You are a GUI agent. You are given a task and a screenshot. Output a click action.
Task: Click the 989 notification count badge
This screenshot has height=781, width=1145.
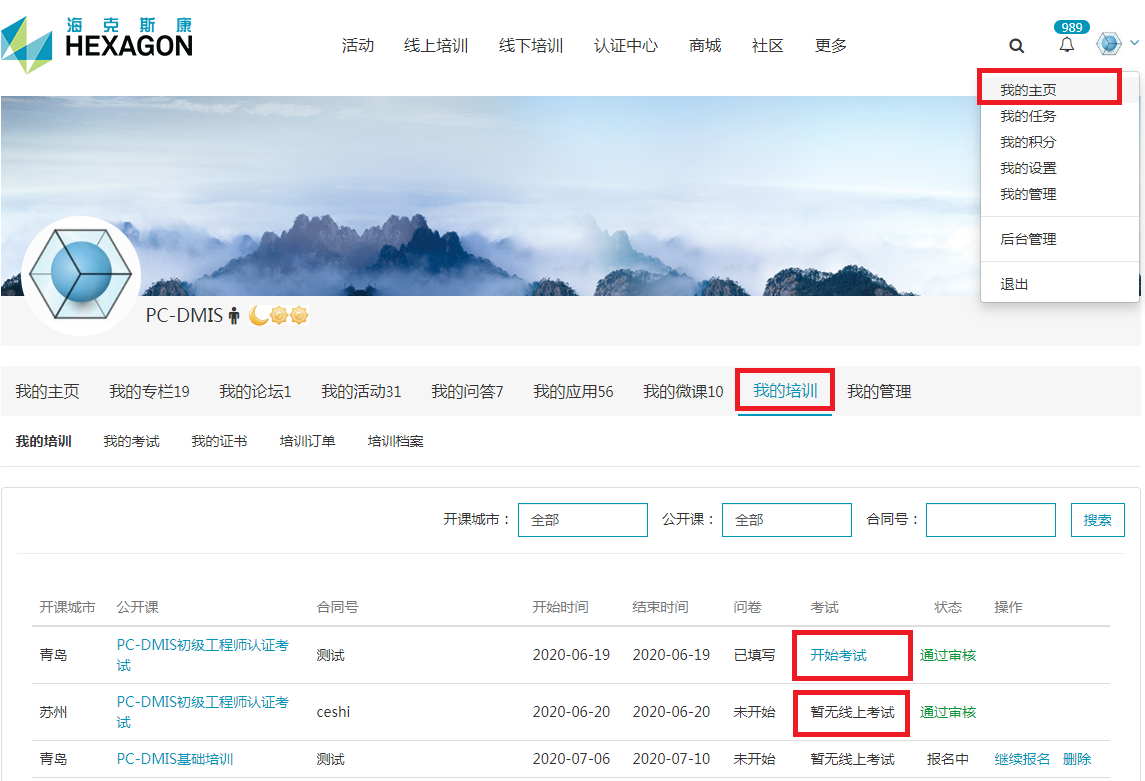(1072, 27)
